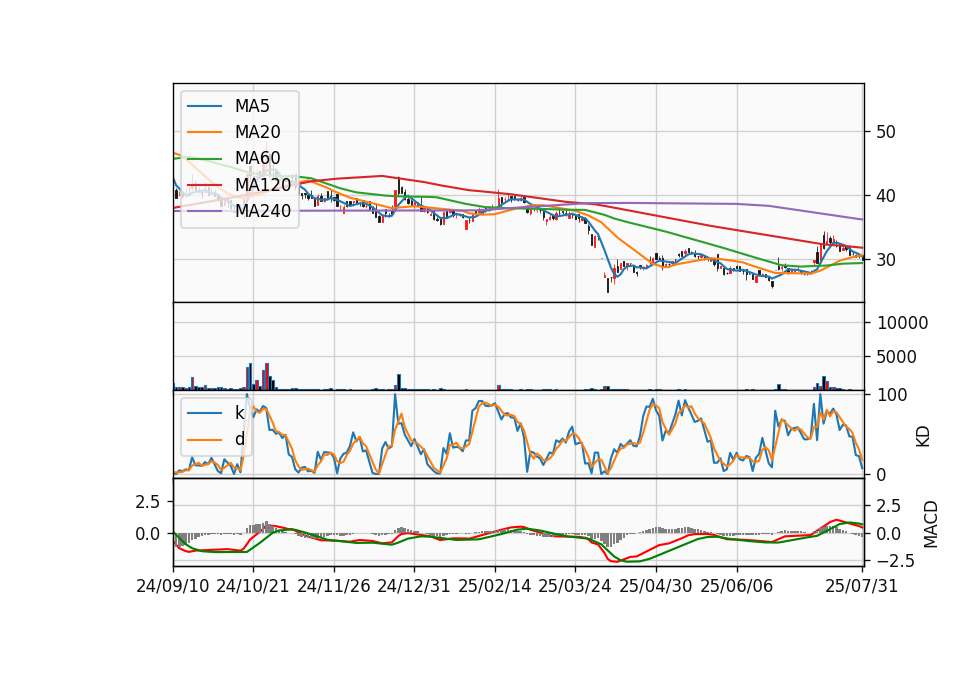Image resolution: width=960 pixels, height=690 pixels.
Task: Click the 25/03/24 date label
Action: click(x=575, y=586)
